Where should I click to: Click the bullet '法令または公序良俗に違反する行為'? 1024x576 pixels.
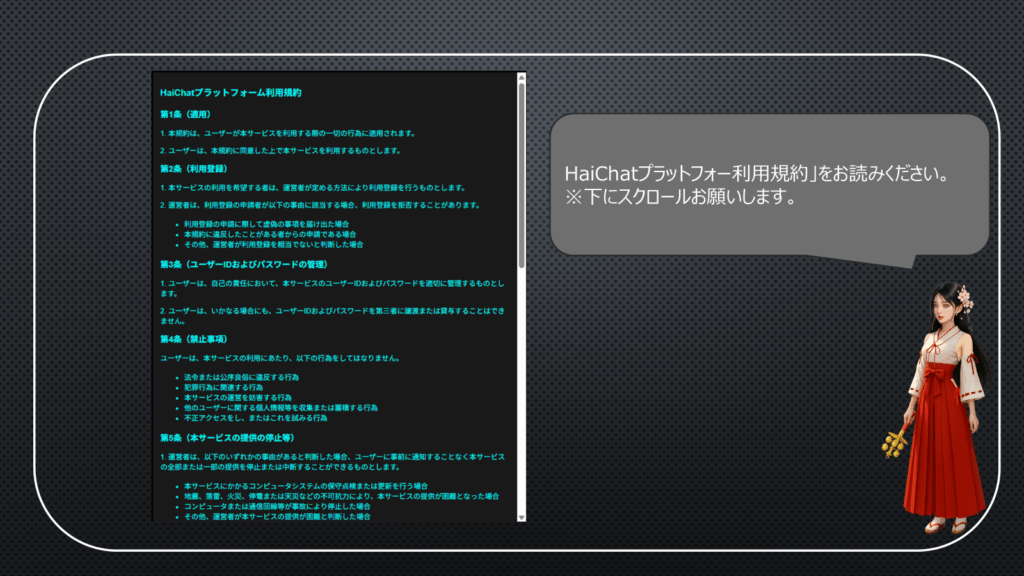[241, 377]
